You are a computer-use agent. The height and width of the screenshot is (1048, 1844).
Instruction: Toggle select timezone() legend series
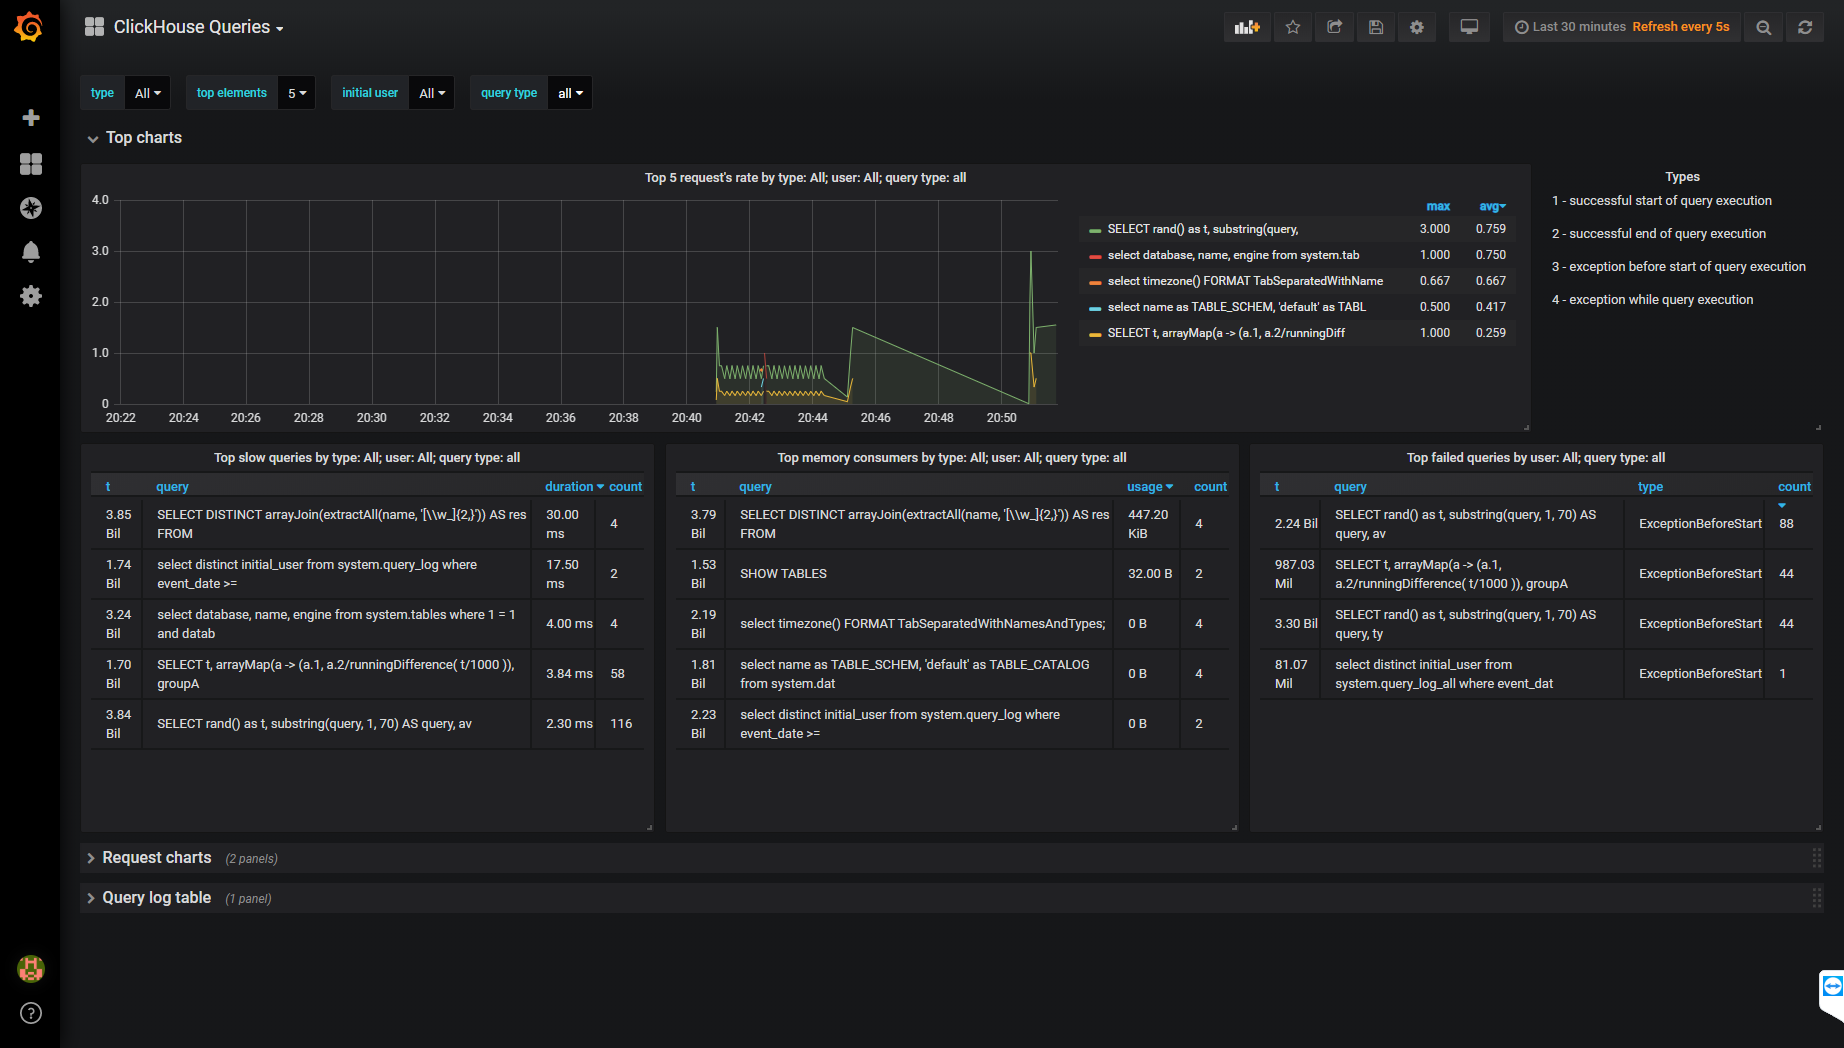pyautogui.click(x=1245, y=281)
